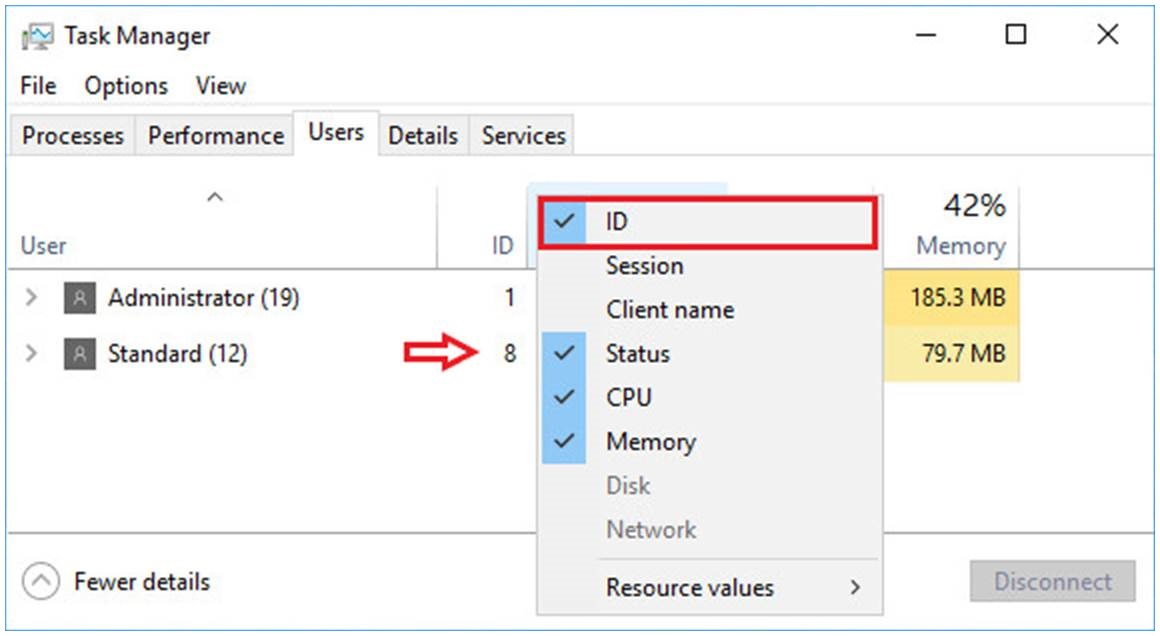Select the Standard (12) user name
Screen dimensions: 1160x636
178,354
